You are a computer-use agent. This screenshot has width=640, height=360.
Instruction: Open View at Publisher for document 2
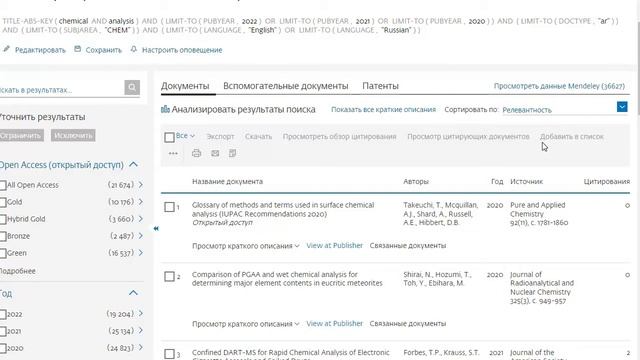coord(334,323)
